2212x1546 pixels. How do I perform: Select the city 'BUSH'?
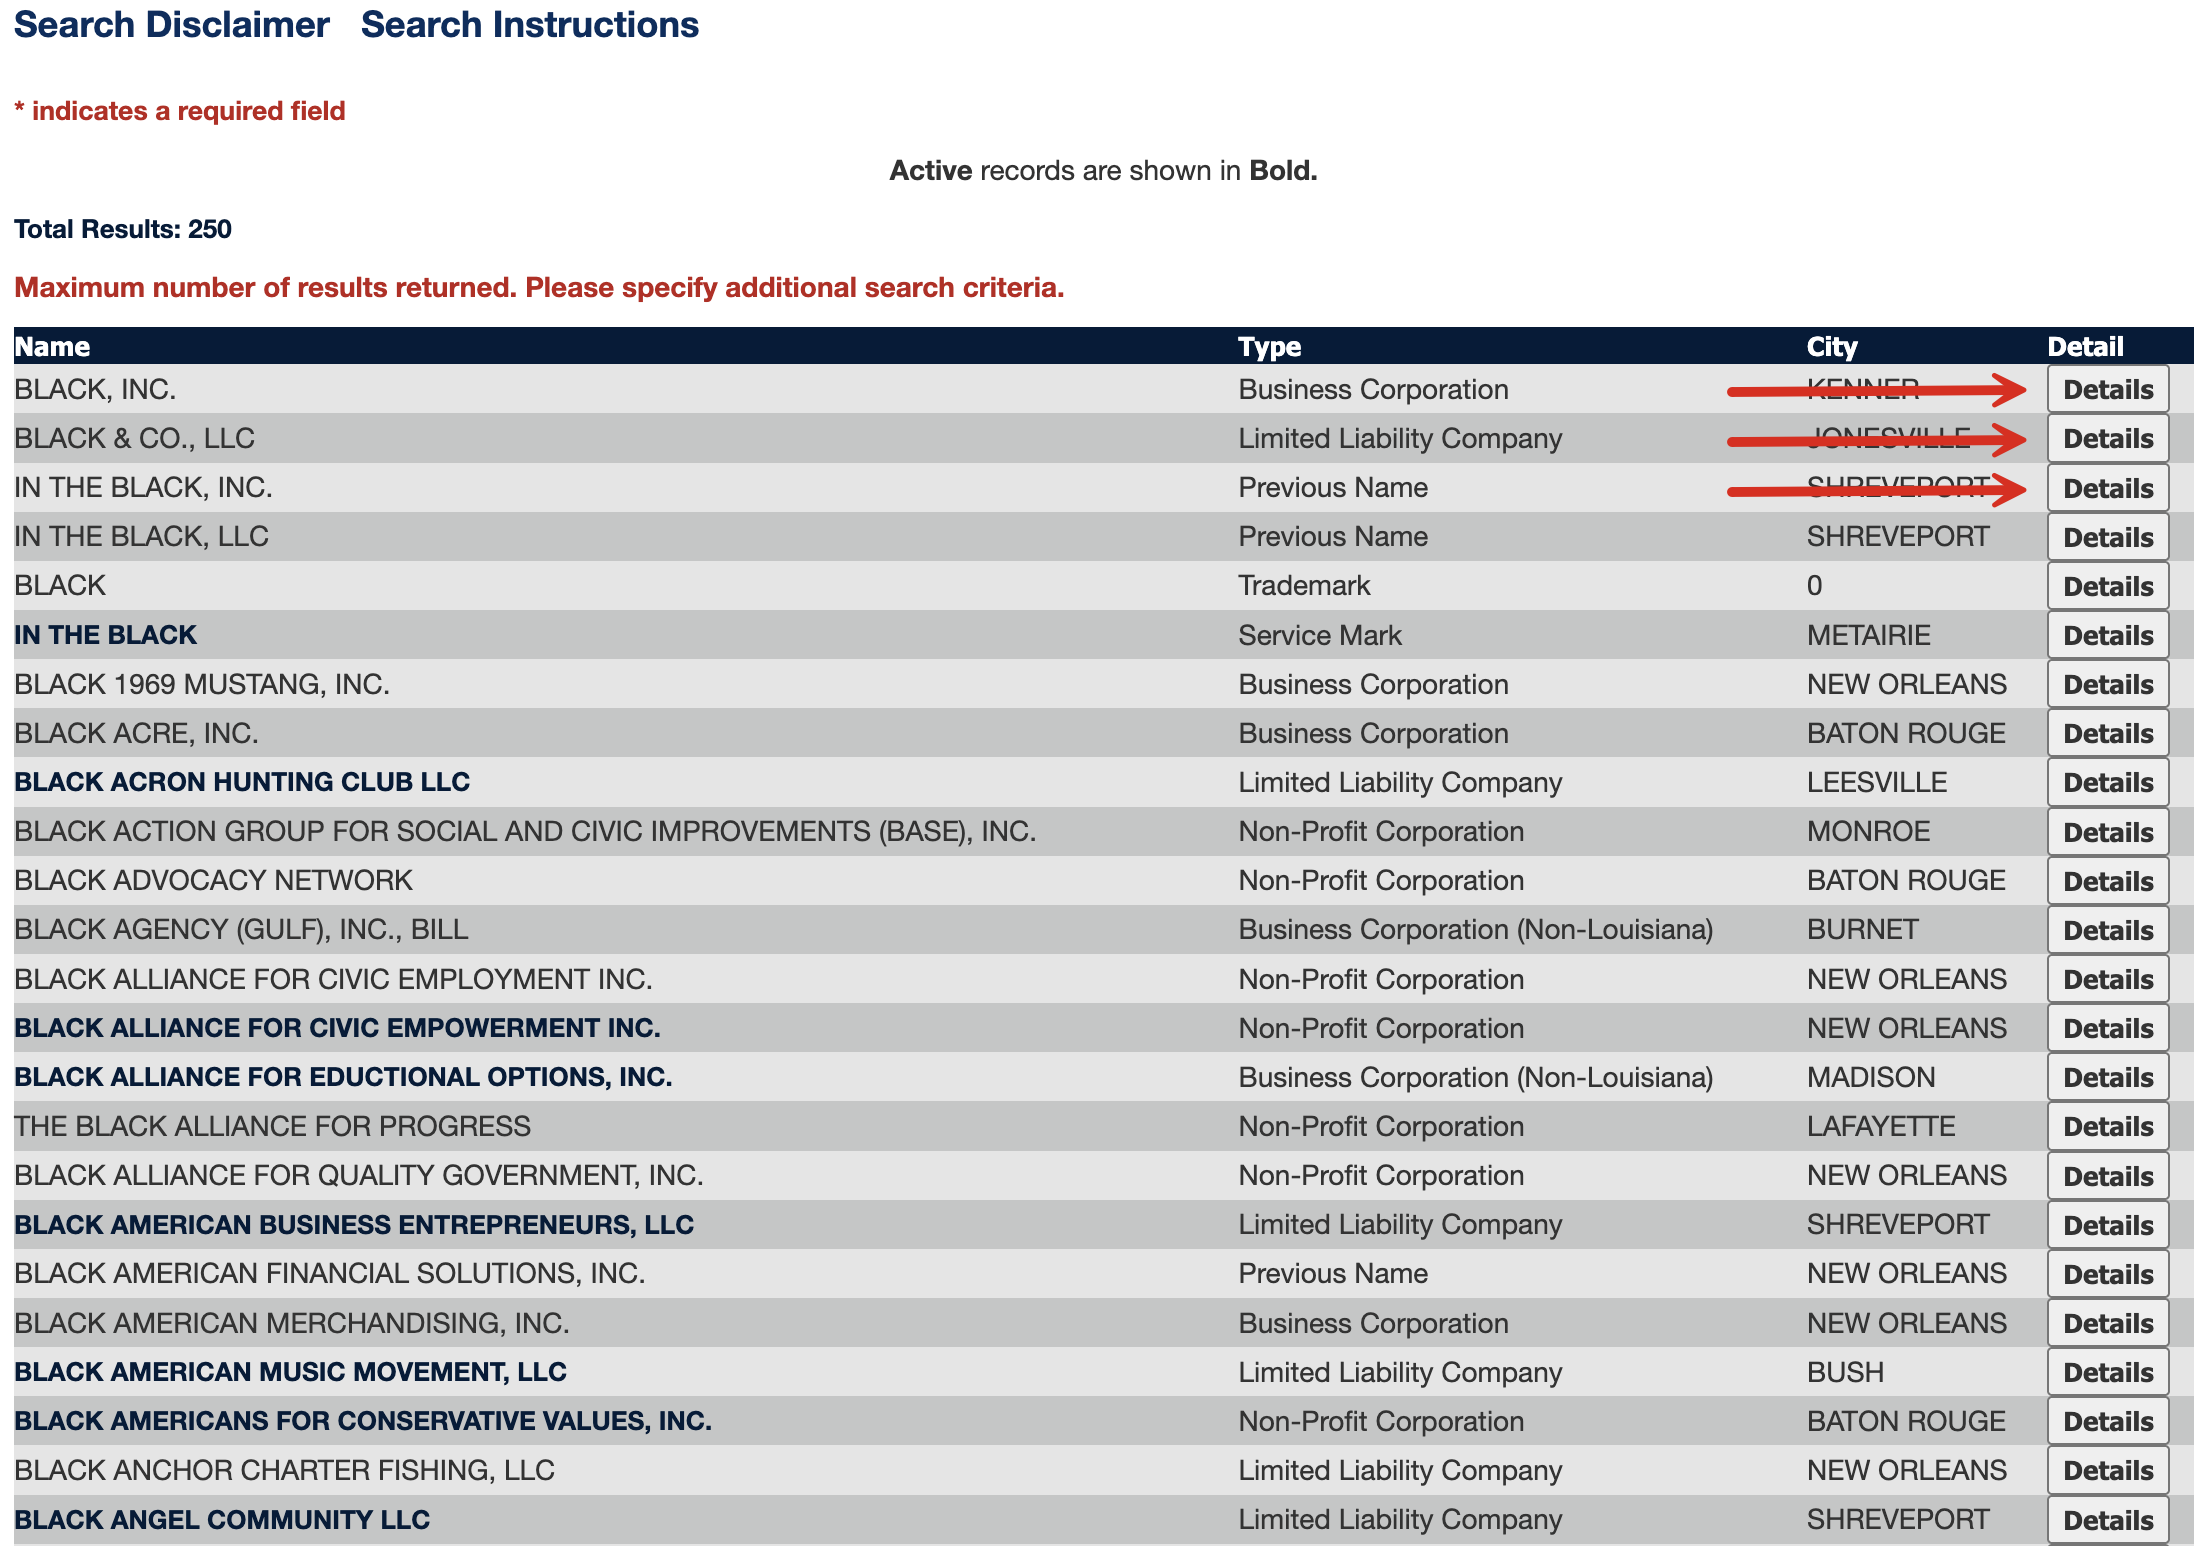[1845, 1372]
